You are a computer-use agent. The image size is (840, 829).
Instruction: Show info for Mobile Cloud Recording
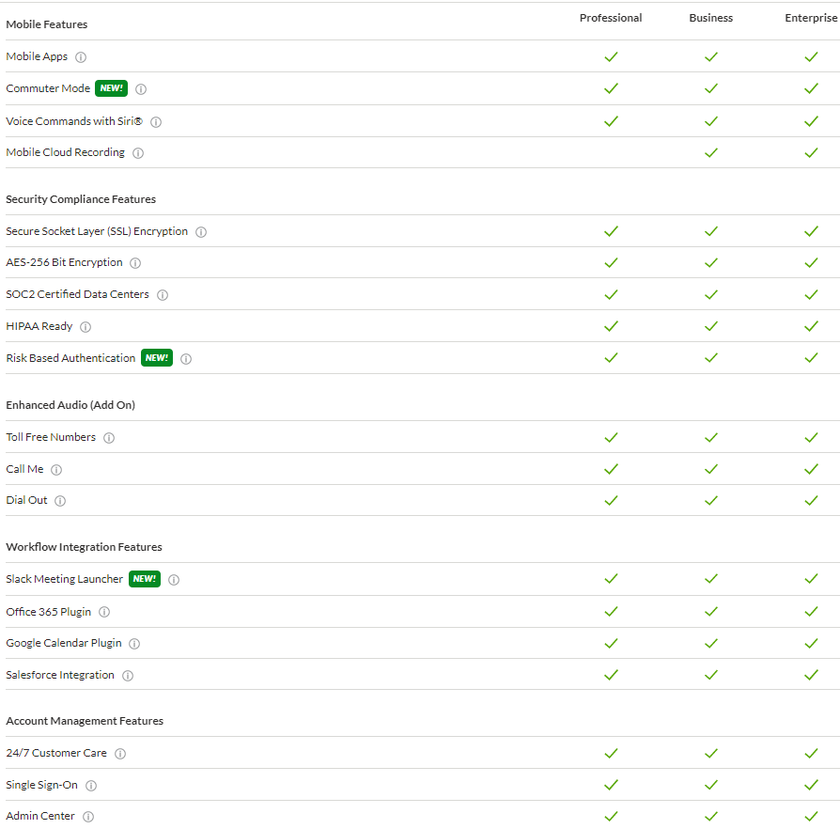pos(138,153)
